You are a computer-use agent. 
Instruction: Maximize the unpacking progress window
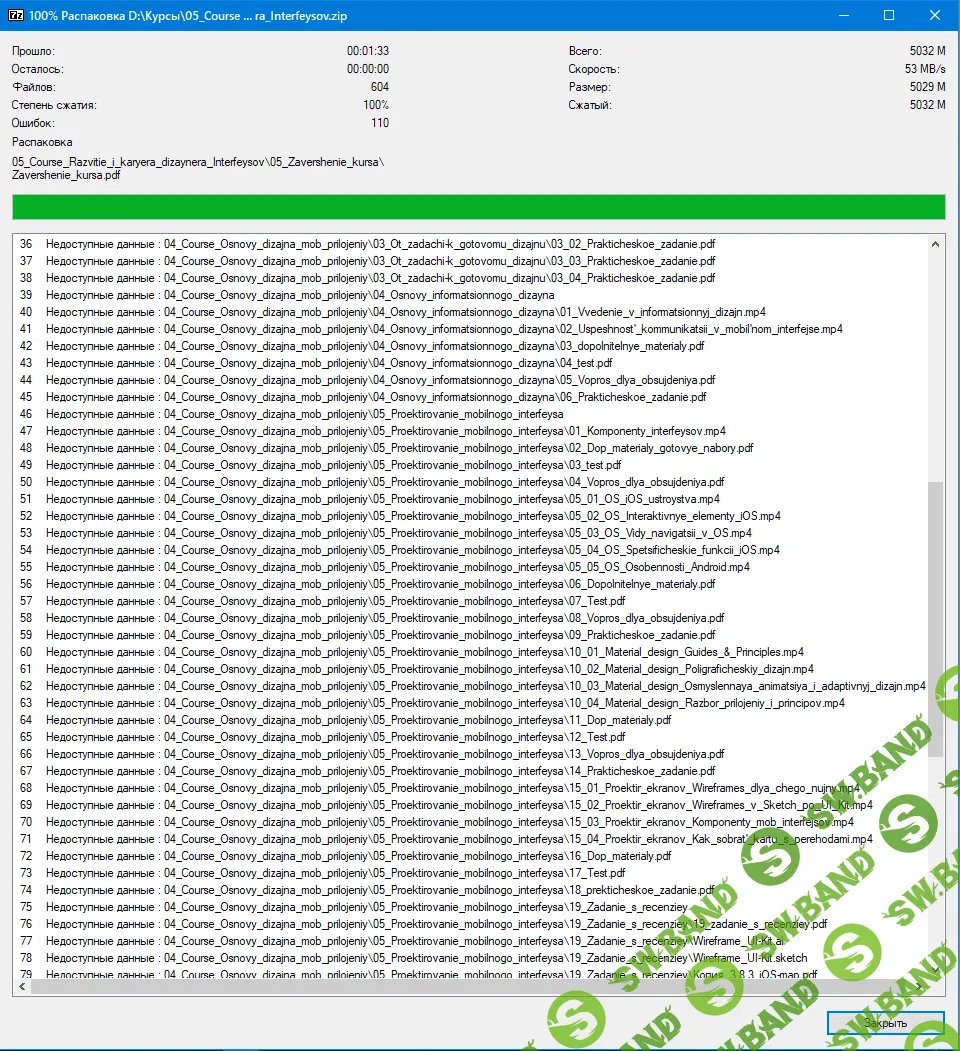coord(889,16)
